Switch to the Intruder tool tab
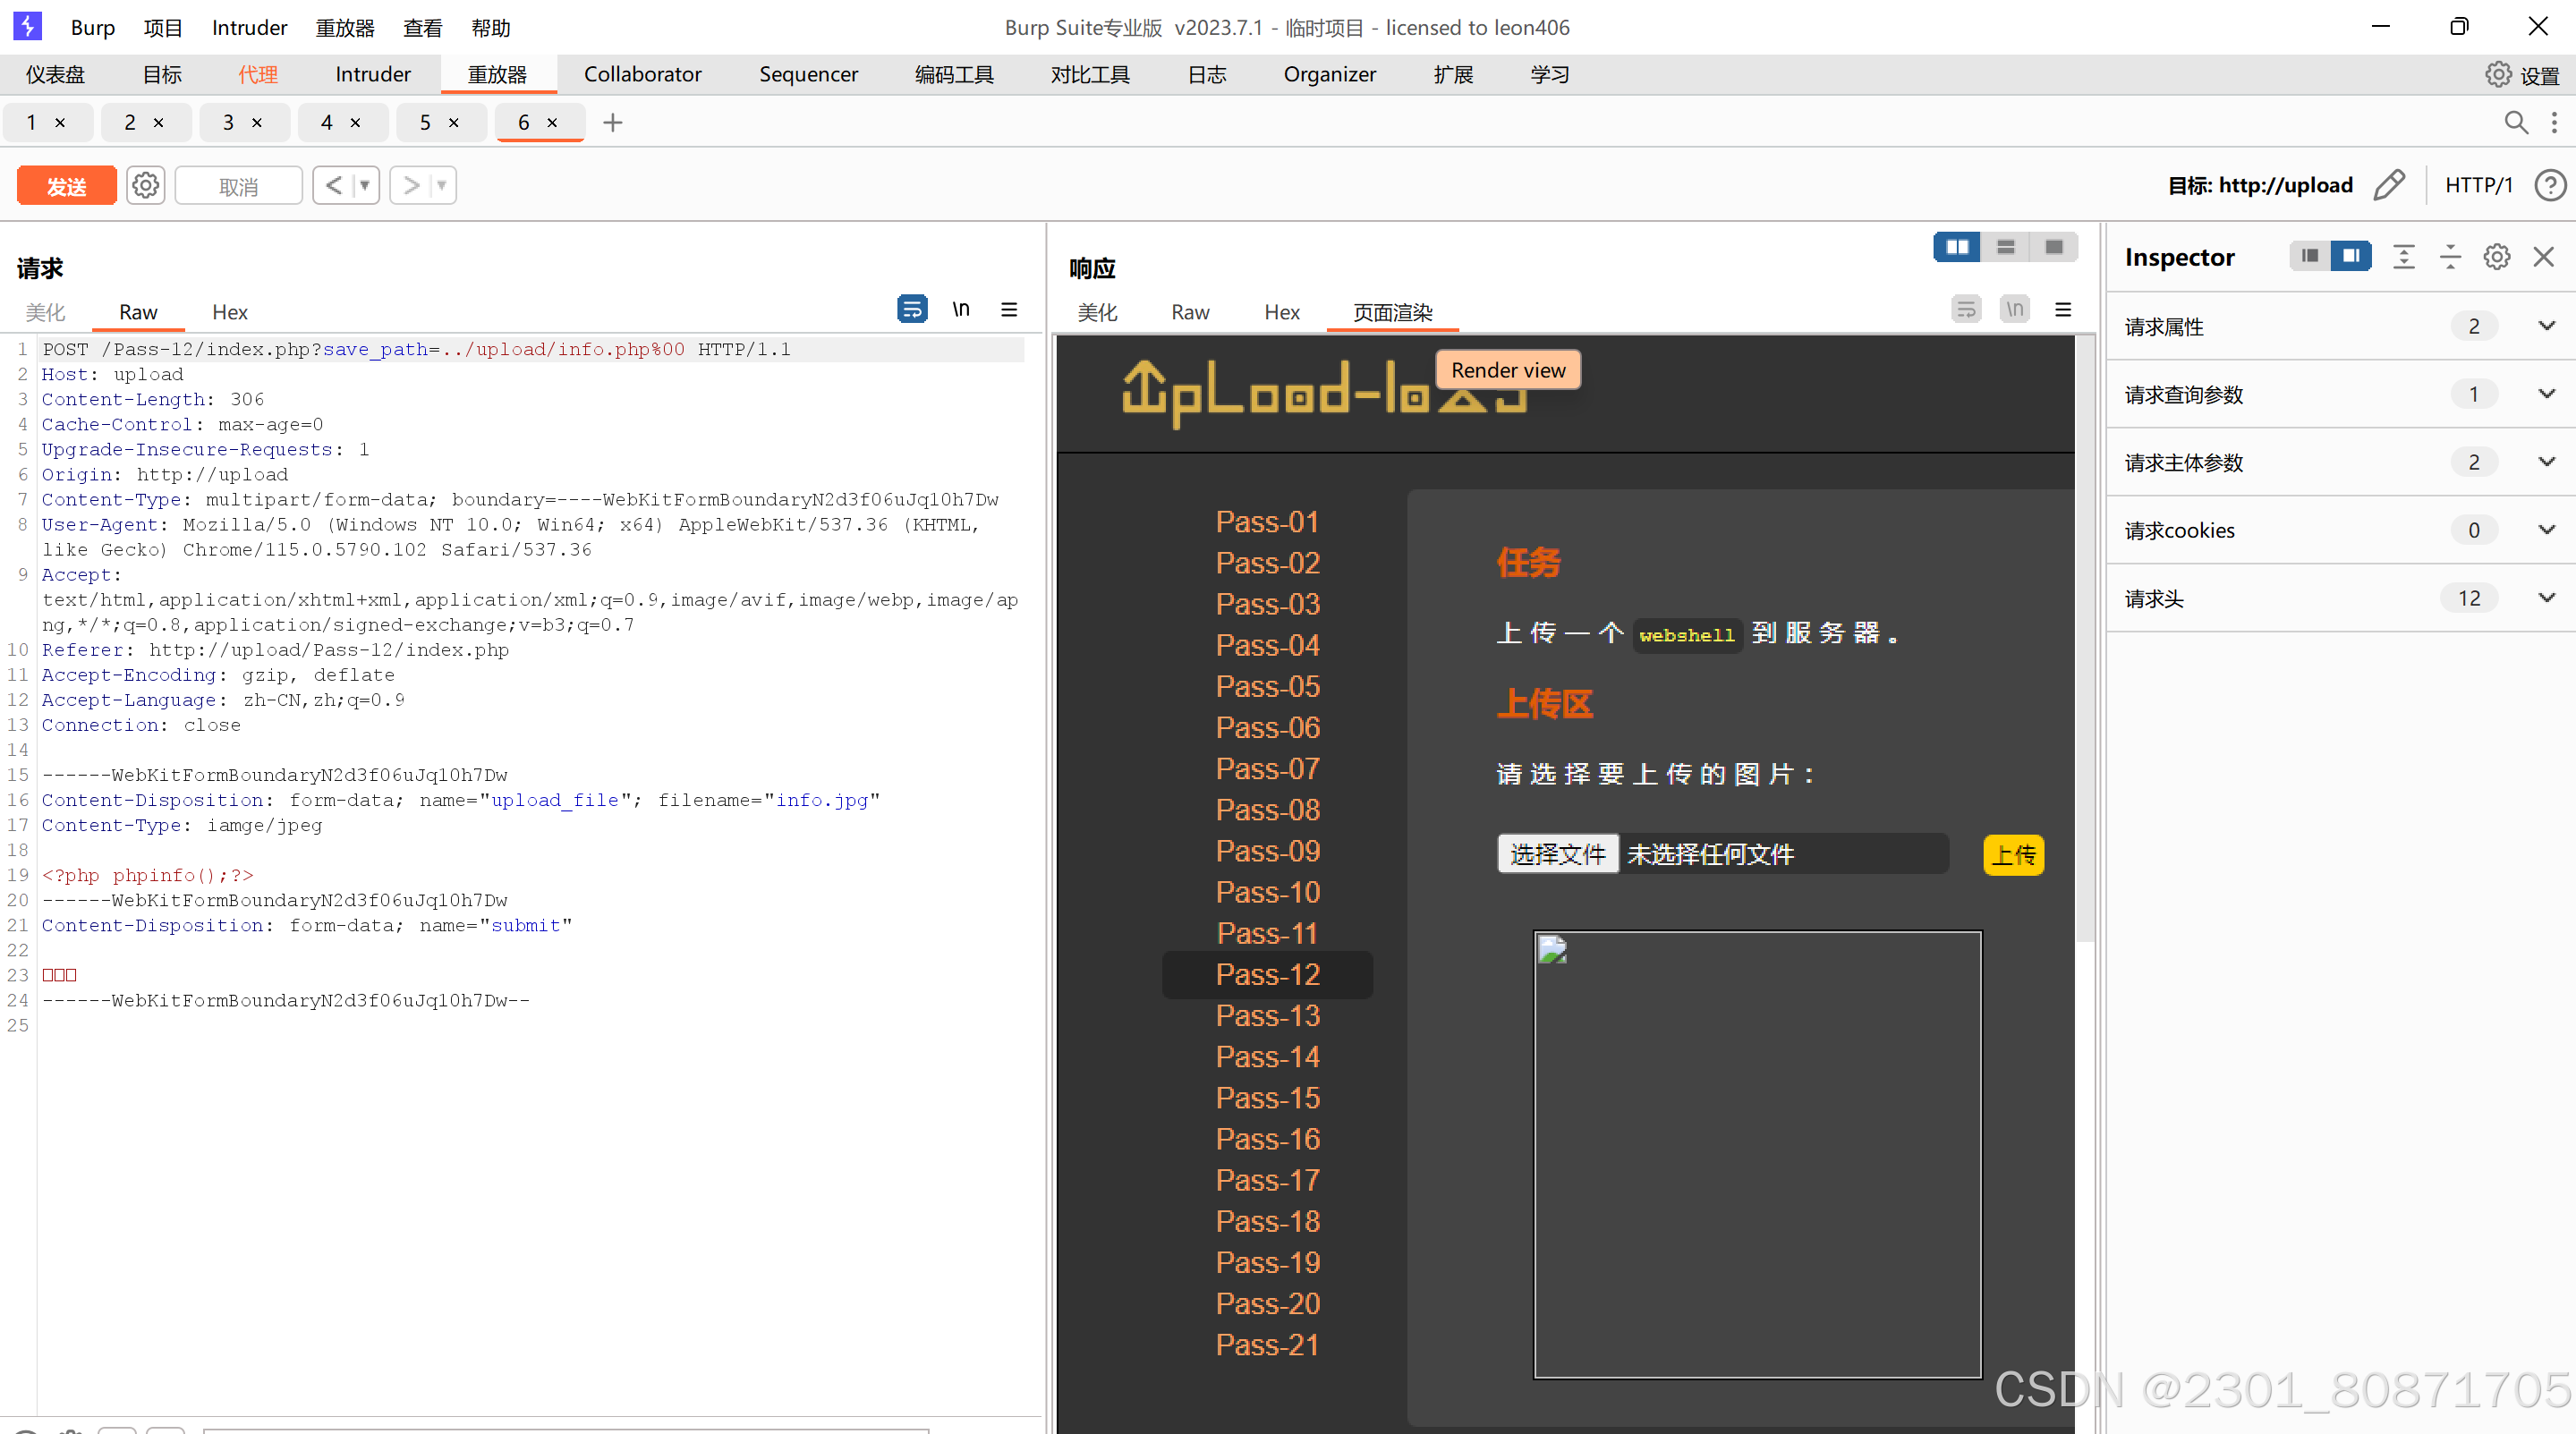Viewport: 2576px width, 1434px height. [372, 75]
